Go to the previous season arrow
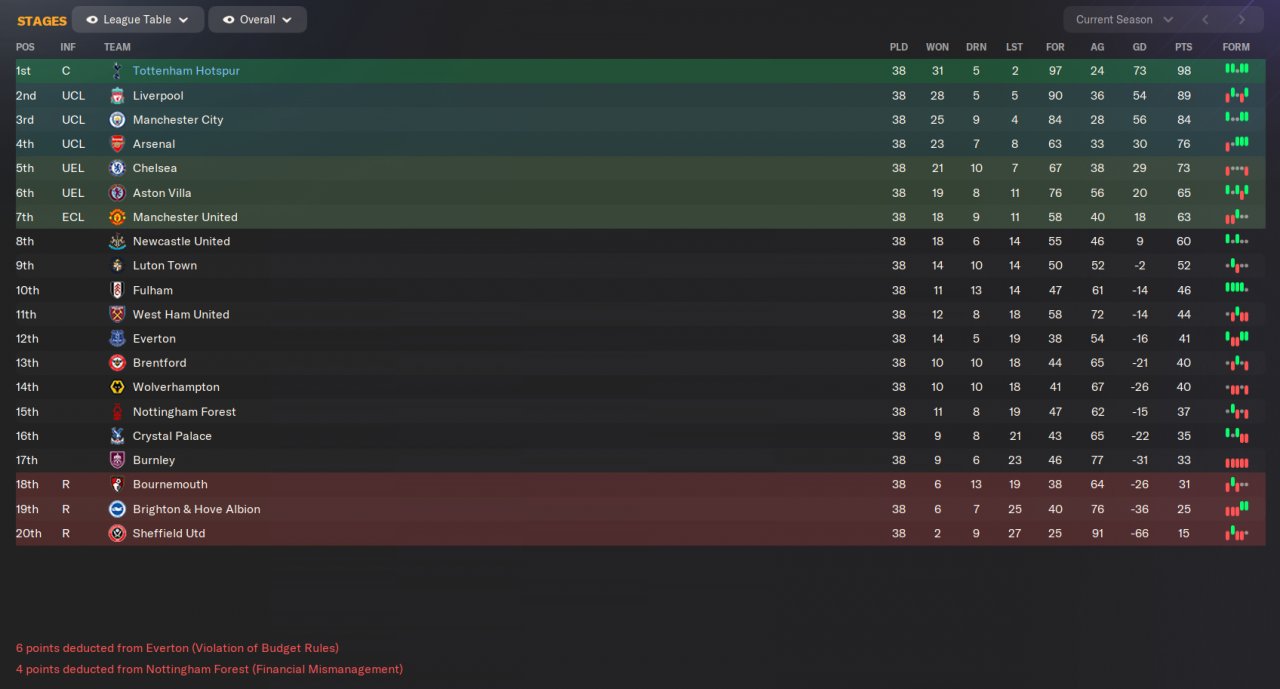 click(1205, 20)
